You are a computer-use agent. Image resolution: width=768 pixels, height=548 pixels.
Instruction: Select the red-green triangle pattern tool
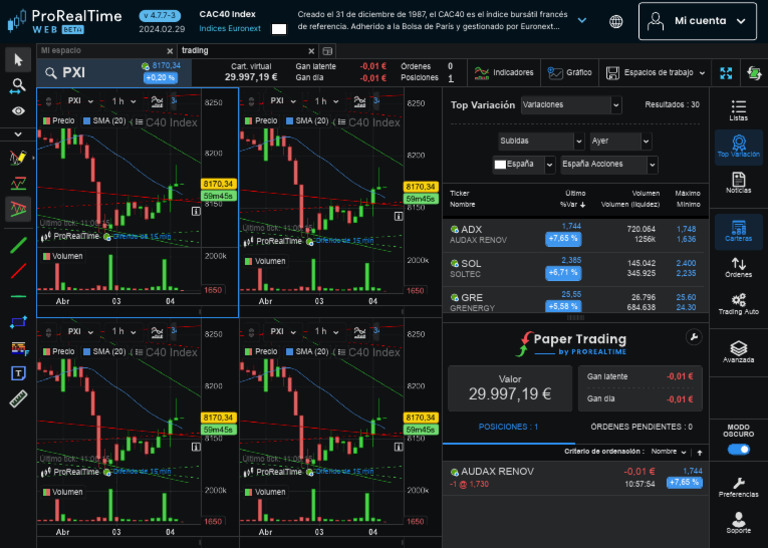pos(18,209)
